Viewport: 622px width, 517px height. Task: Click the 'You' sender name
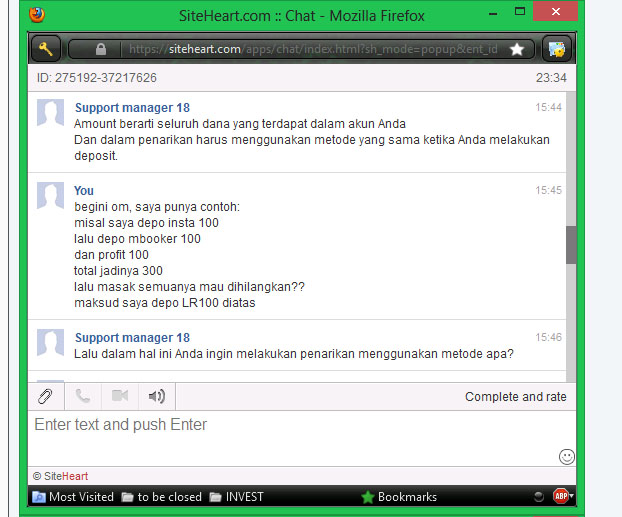[84, 191]
